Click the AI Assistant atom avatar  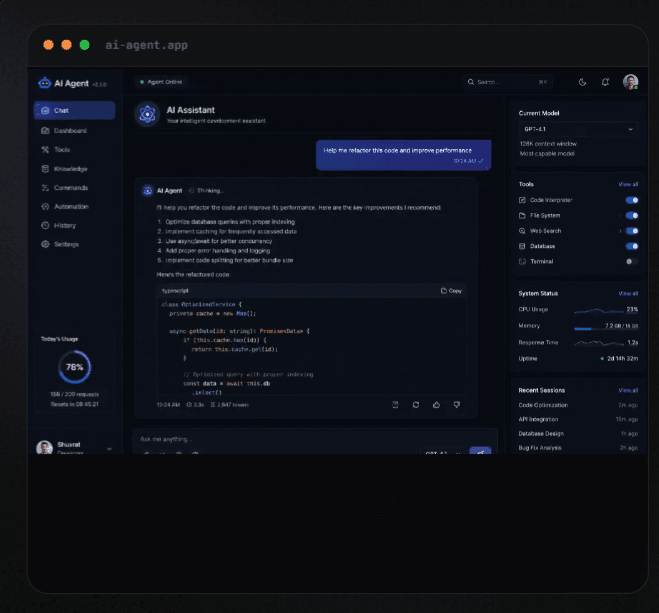point(148,114)
